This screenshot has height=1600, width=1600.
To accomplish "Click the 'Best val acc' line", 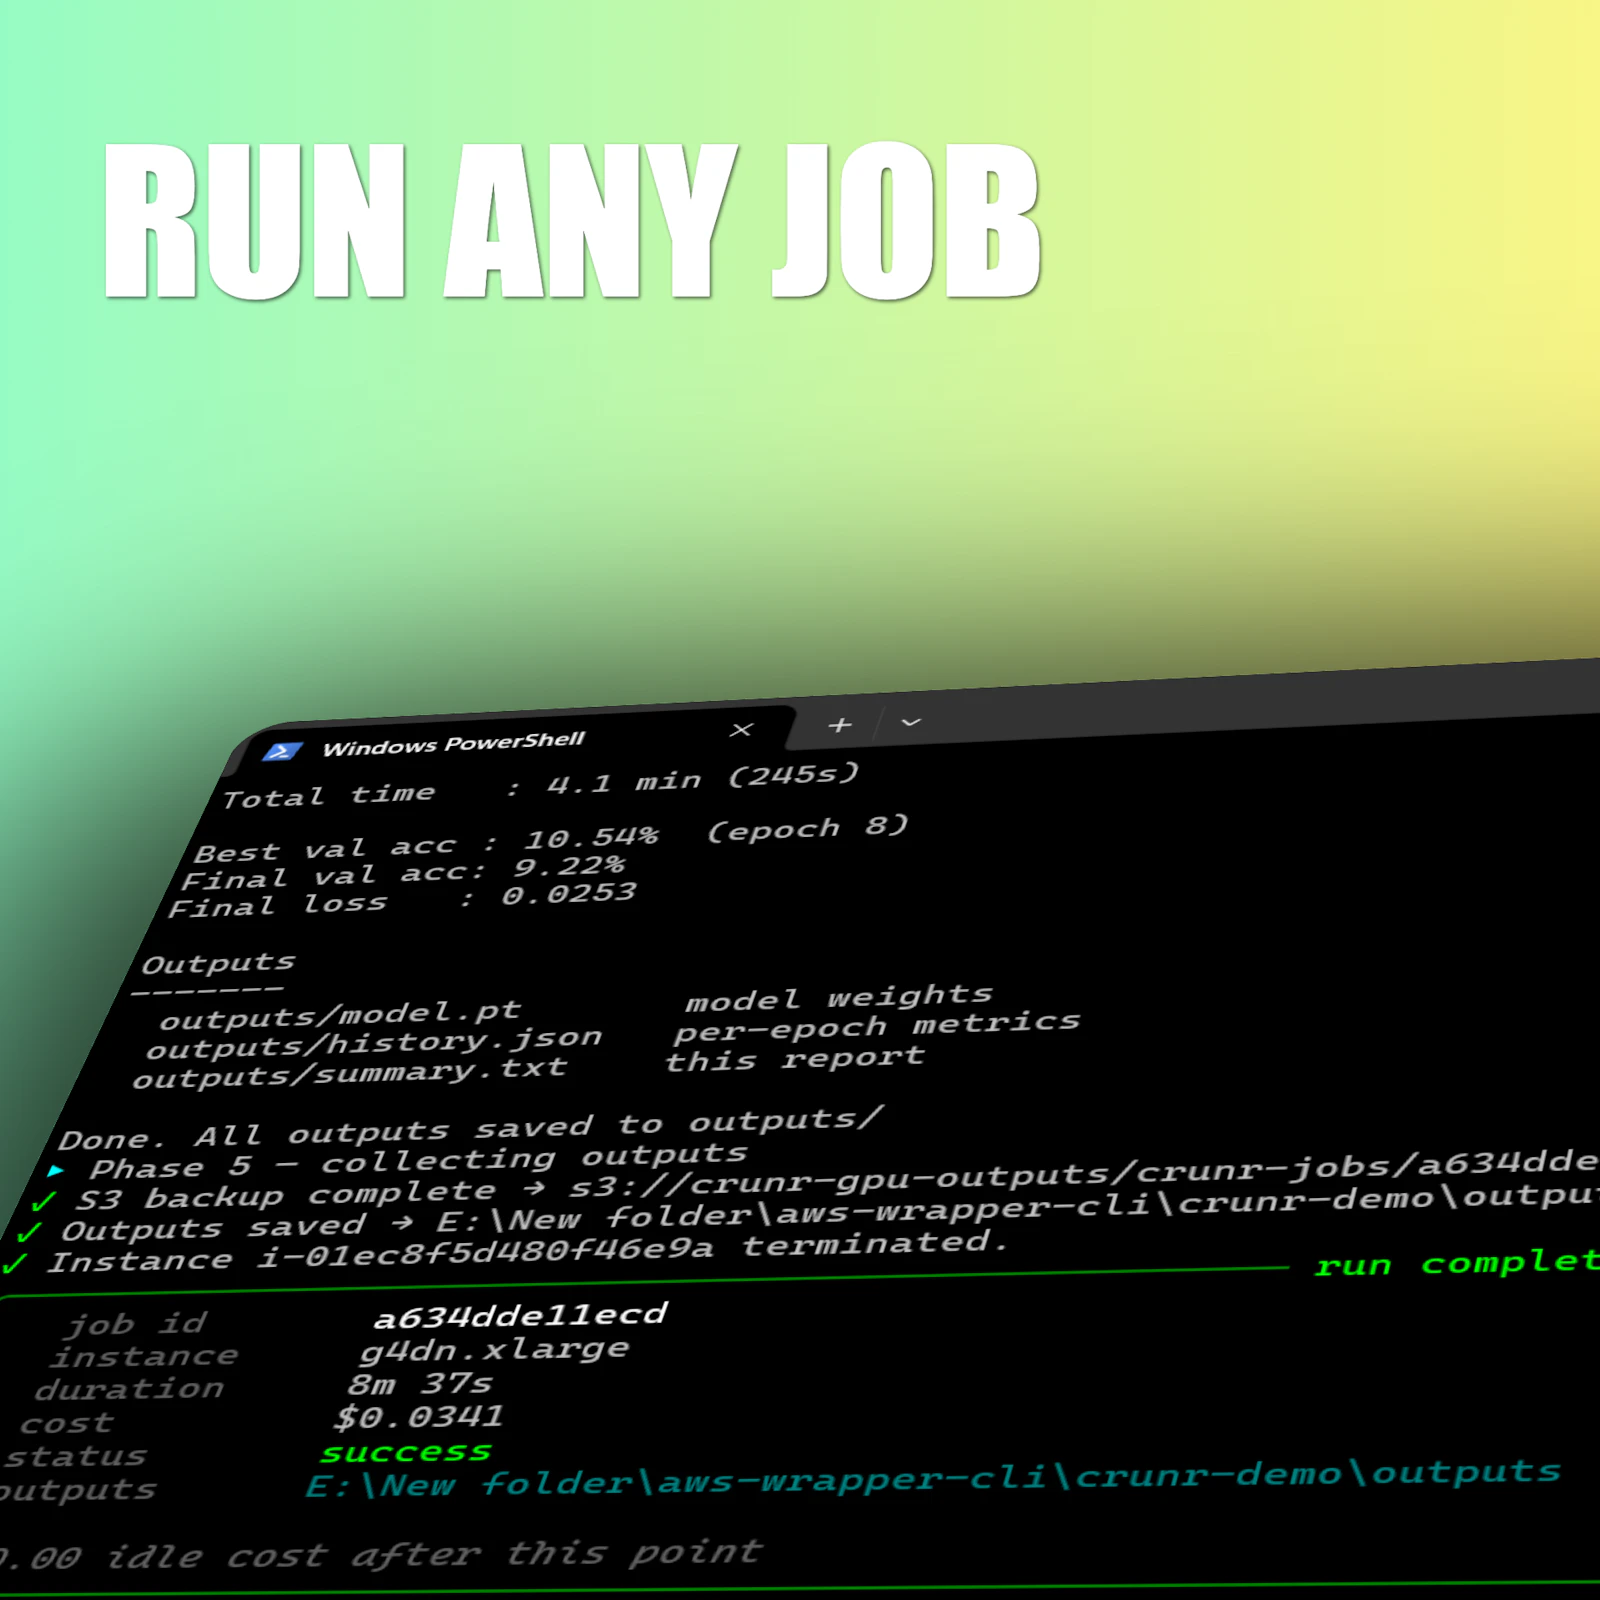I will click(551, 839).
